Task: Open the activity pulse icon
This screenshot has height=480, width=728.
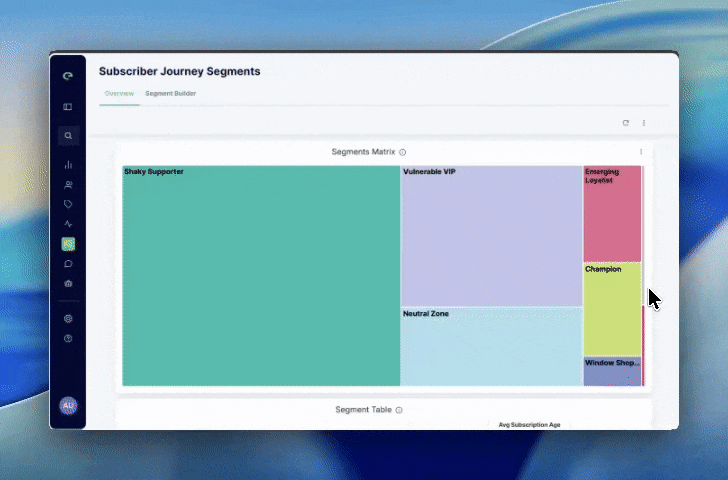Action: 68,224
